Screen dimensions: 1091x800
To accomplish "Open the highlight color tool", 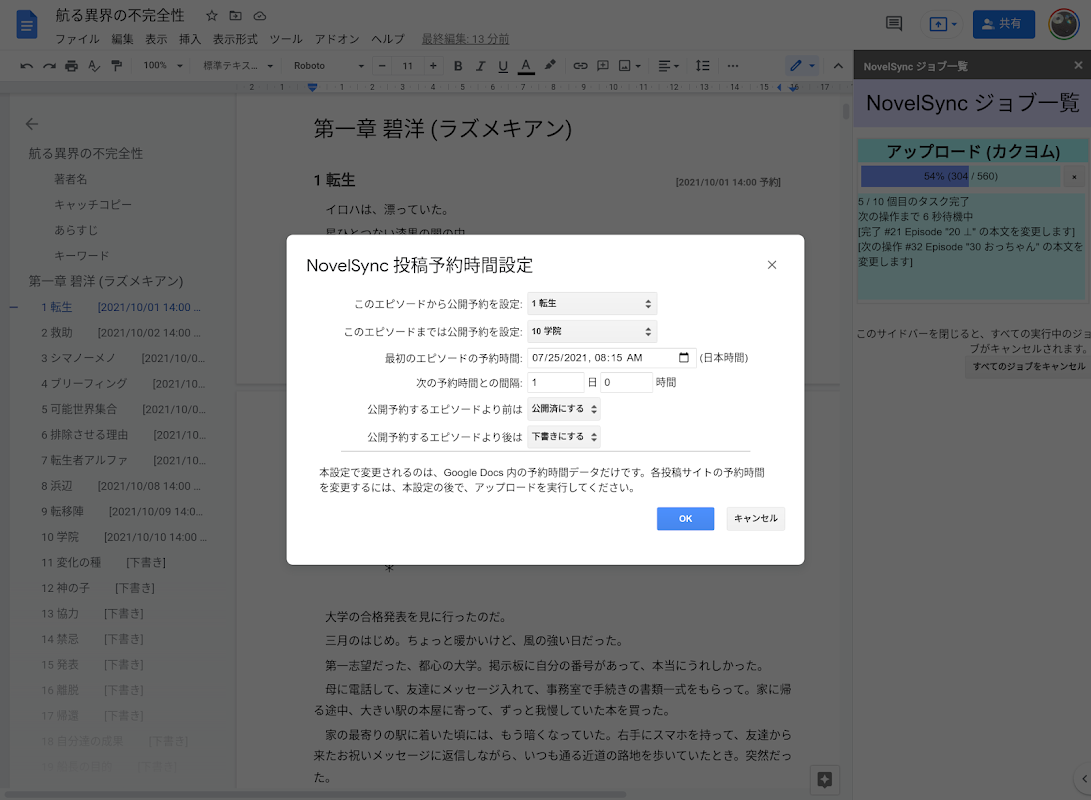I will click(x=550, y=65).
